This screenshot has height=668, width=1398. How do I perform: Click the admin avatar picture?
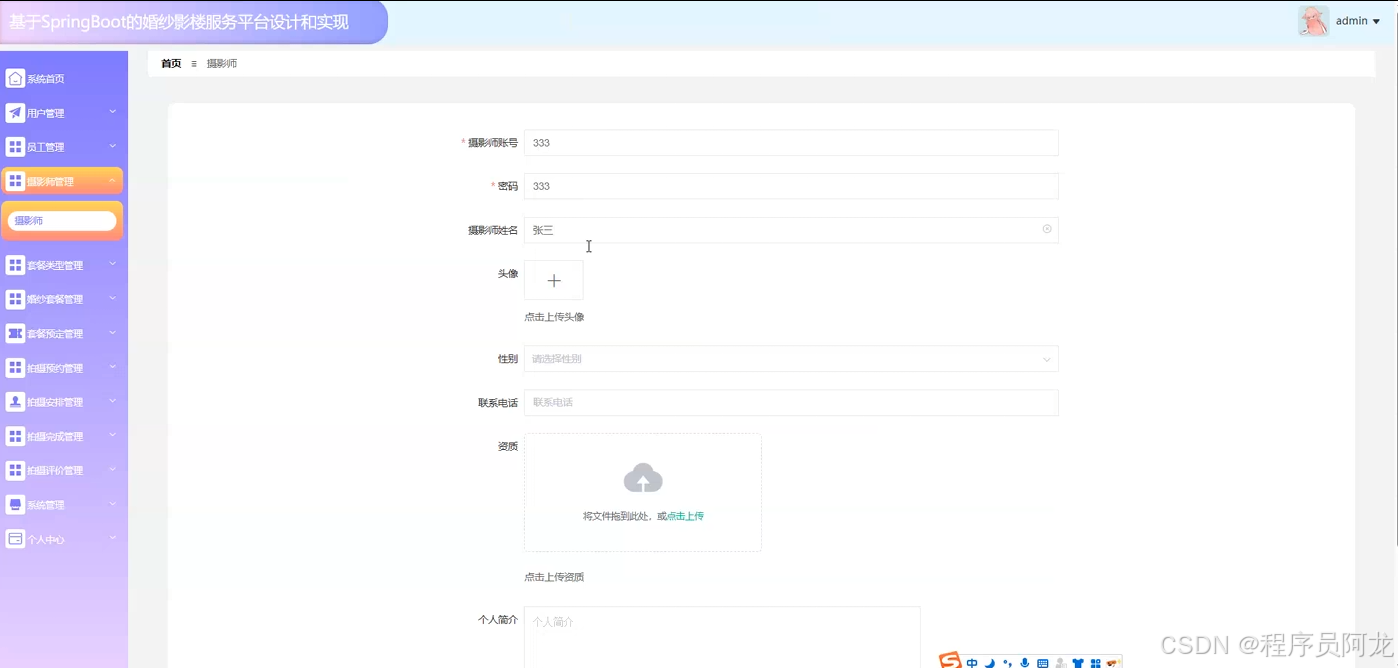point(1313,21)
